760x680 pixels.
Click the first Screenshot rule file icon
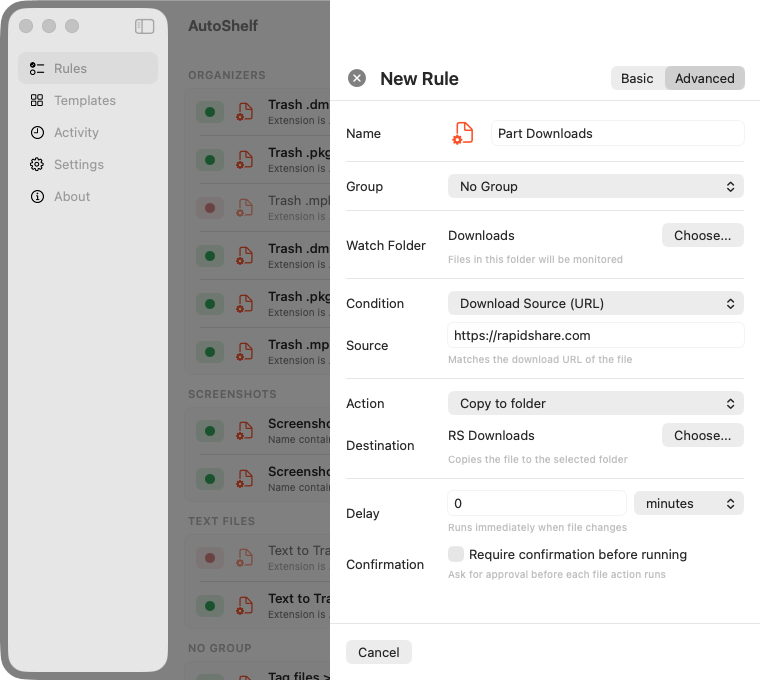245,431
